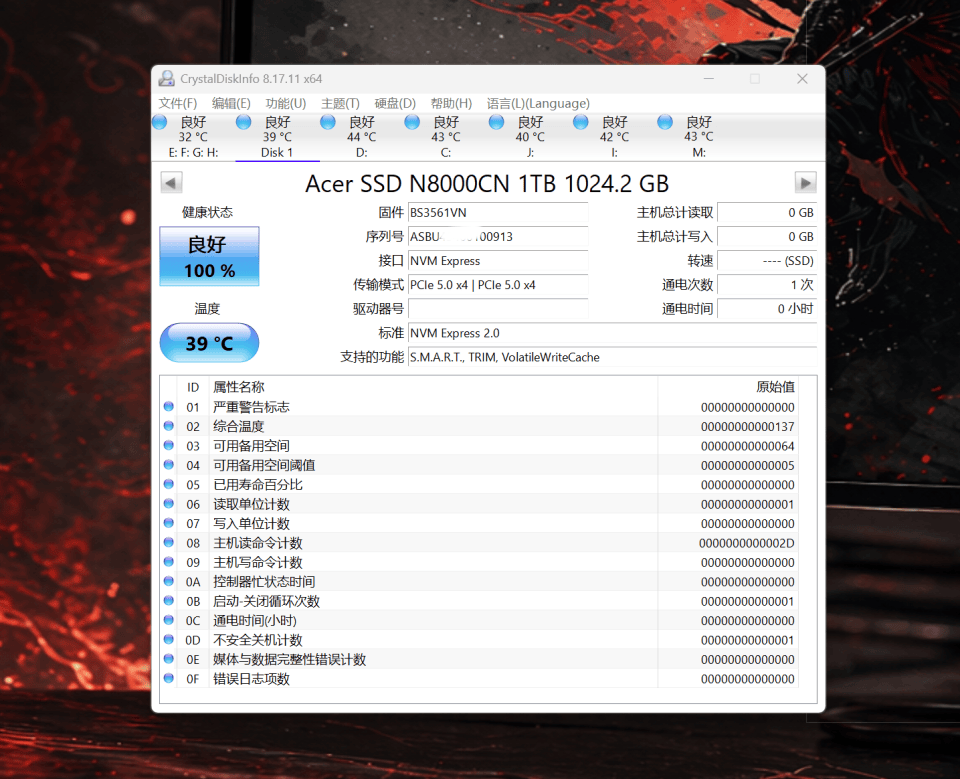960x779 pixels.
Task: Select the left arrow to view previous disk
Action: 171,182
